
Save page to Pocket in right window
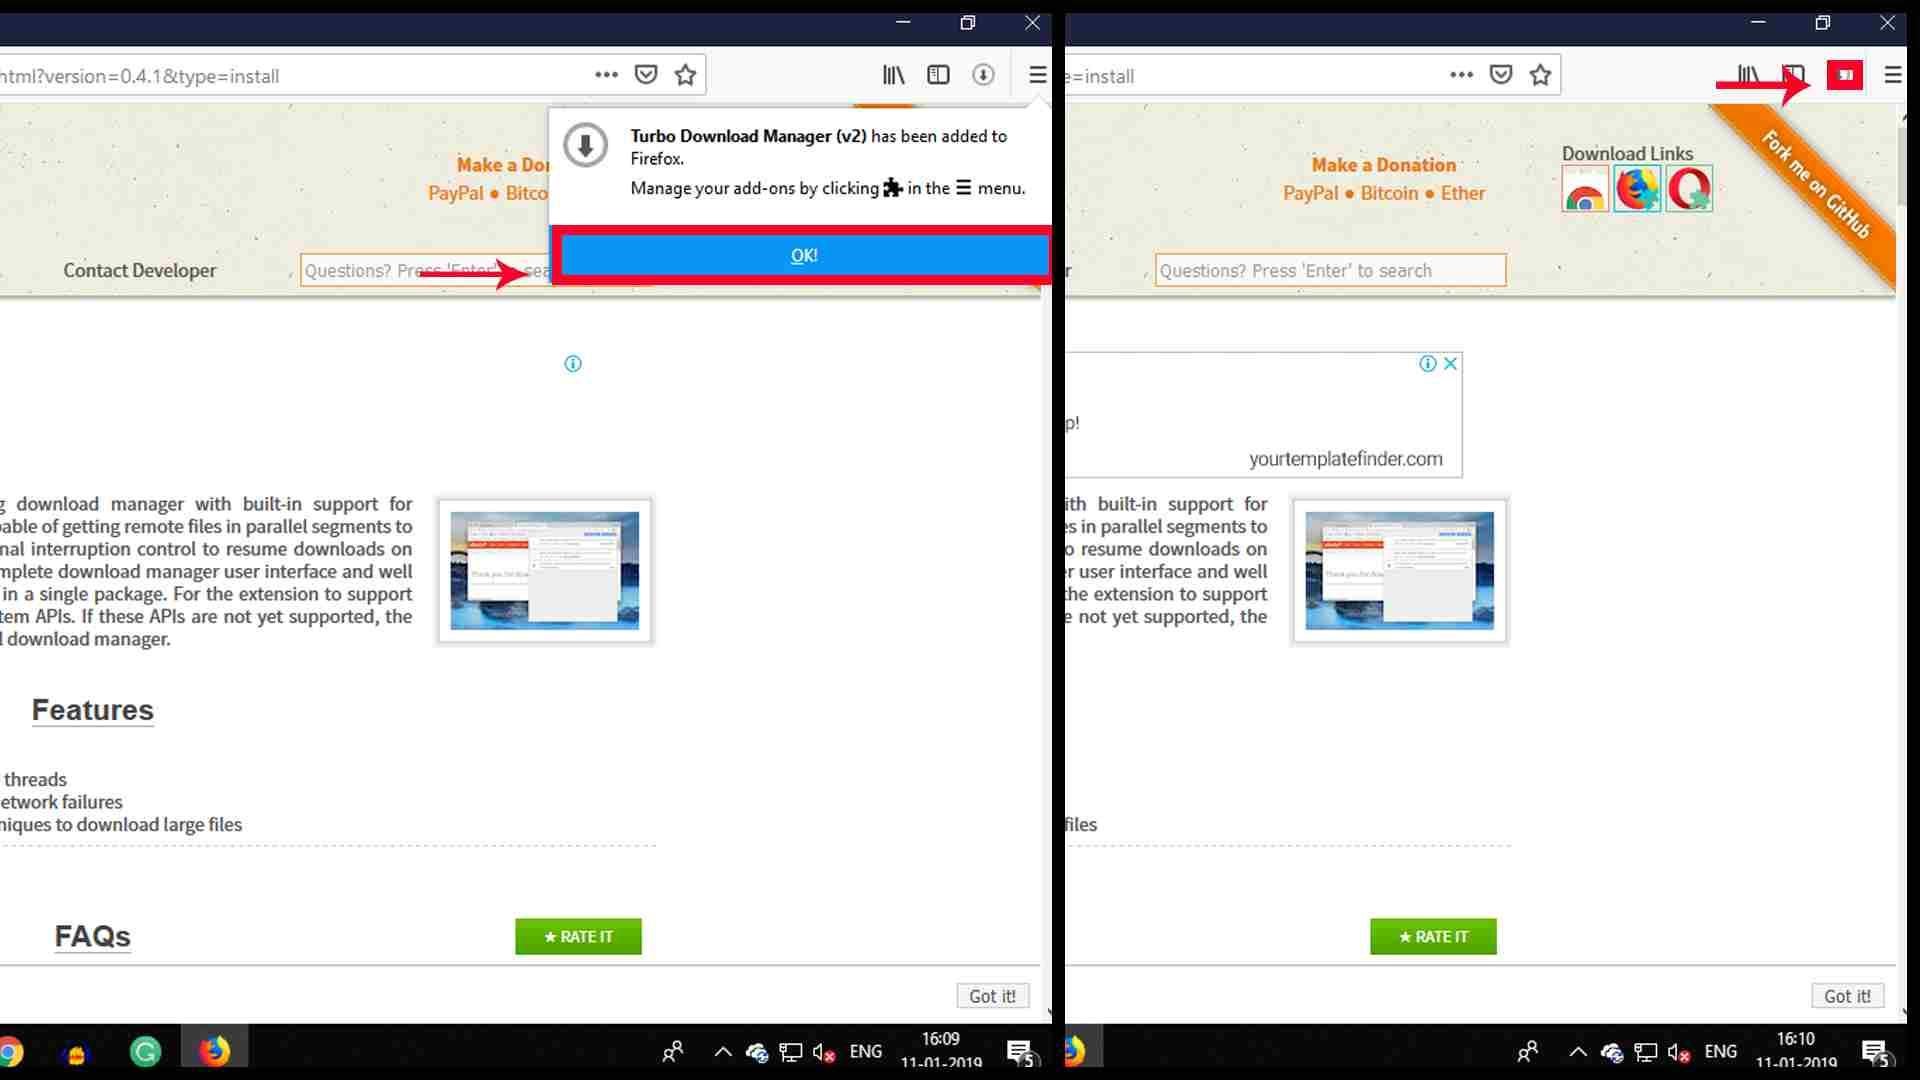click(1501, 75)
